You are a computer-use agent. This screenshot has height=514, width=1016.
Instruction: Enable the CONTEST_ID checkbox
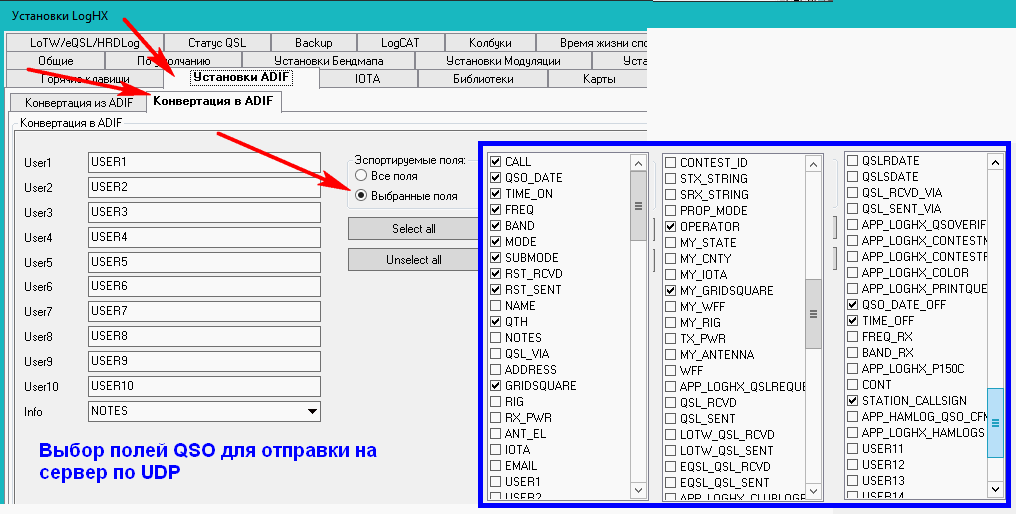(x=671, y=162)
